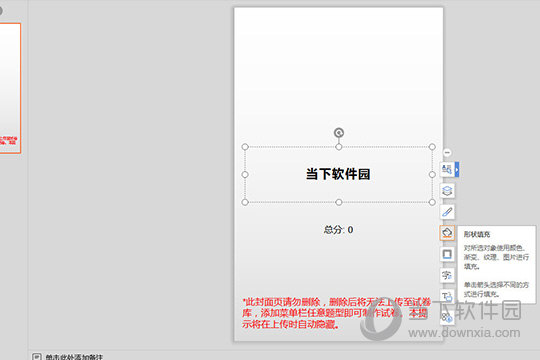Click the shape fill paint bucket icon
Screen dimensions: 540x360
pyautogui.click(x=447, y=233)
